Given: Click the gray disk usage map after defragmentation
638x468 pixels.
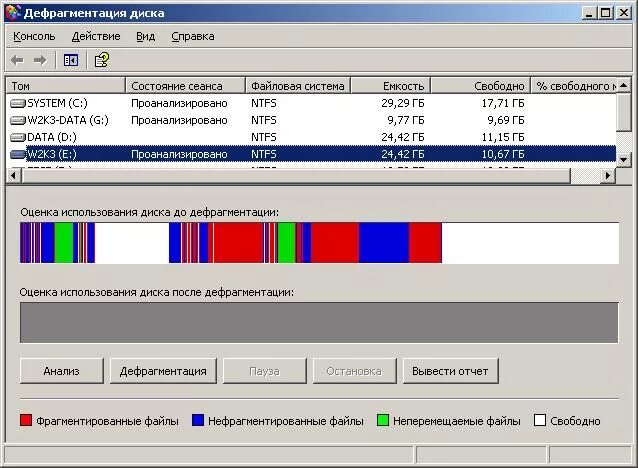Looking at the screenshot, I should [x=319, y=322].
